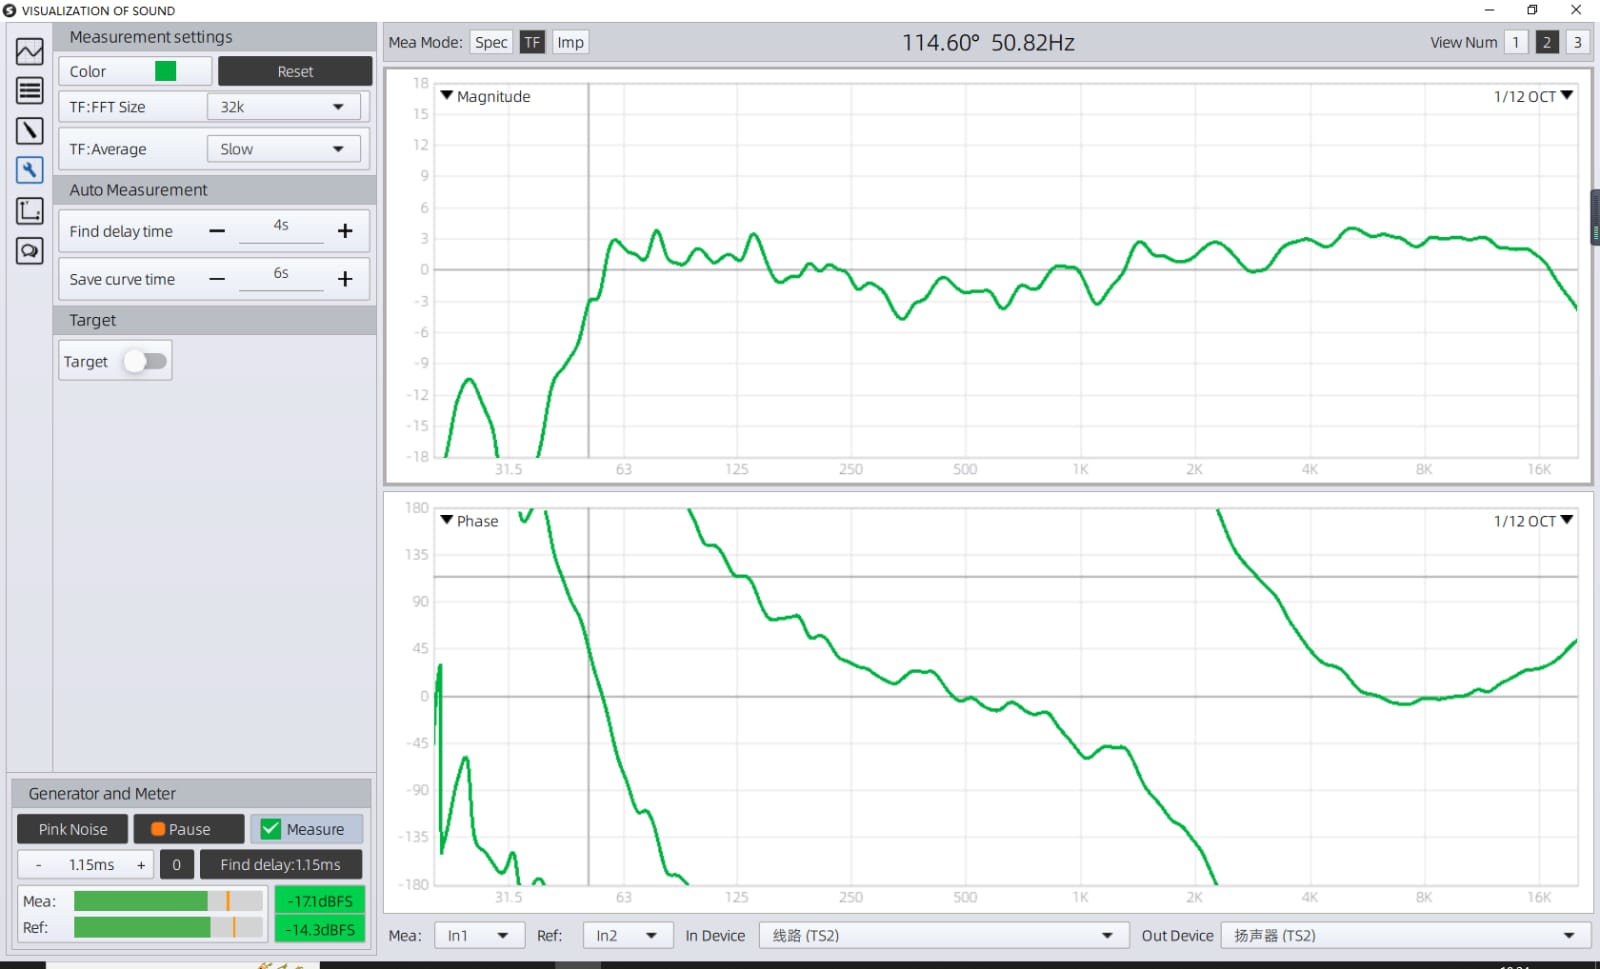Open the Mea input In1 dropdown
Screen dimensions: 1600x969
pyautogui.click(x=478, y=936)
